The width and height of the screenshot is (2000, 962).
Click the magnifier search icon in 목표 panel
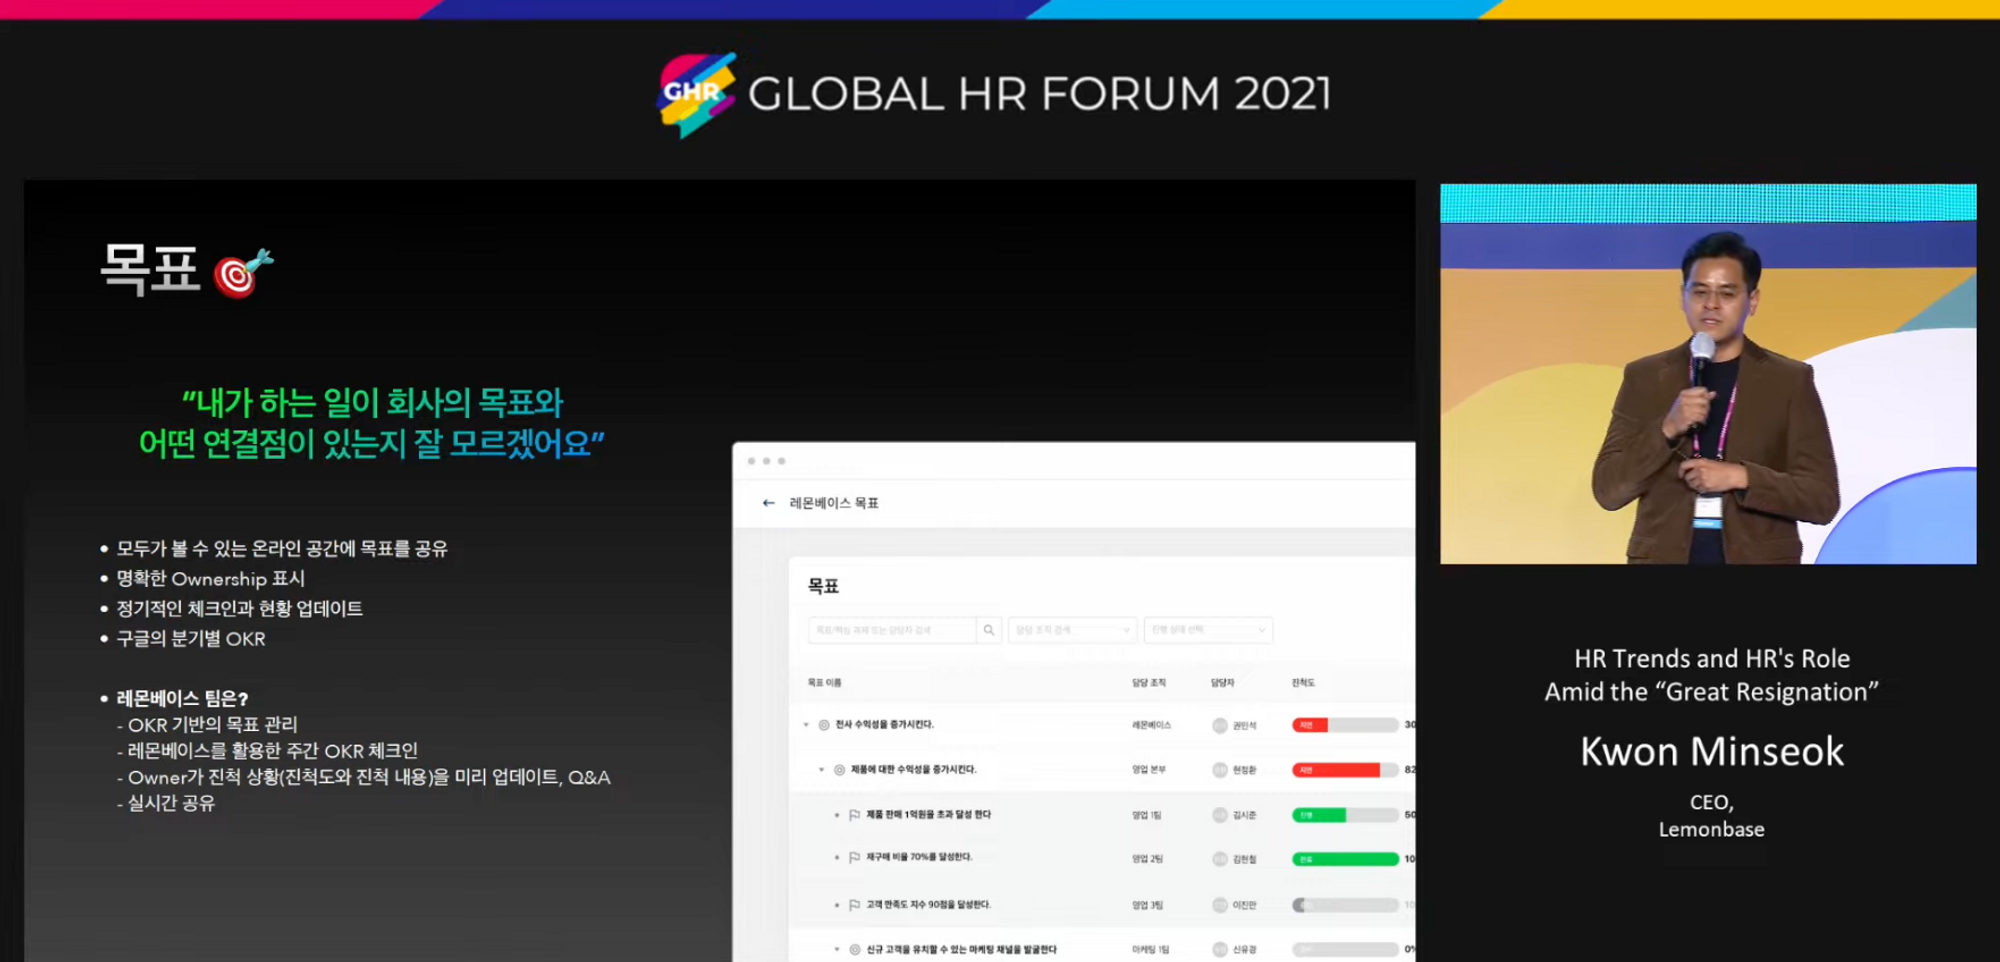tap(989, 630)
